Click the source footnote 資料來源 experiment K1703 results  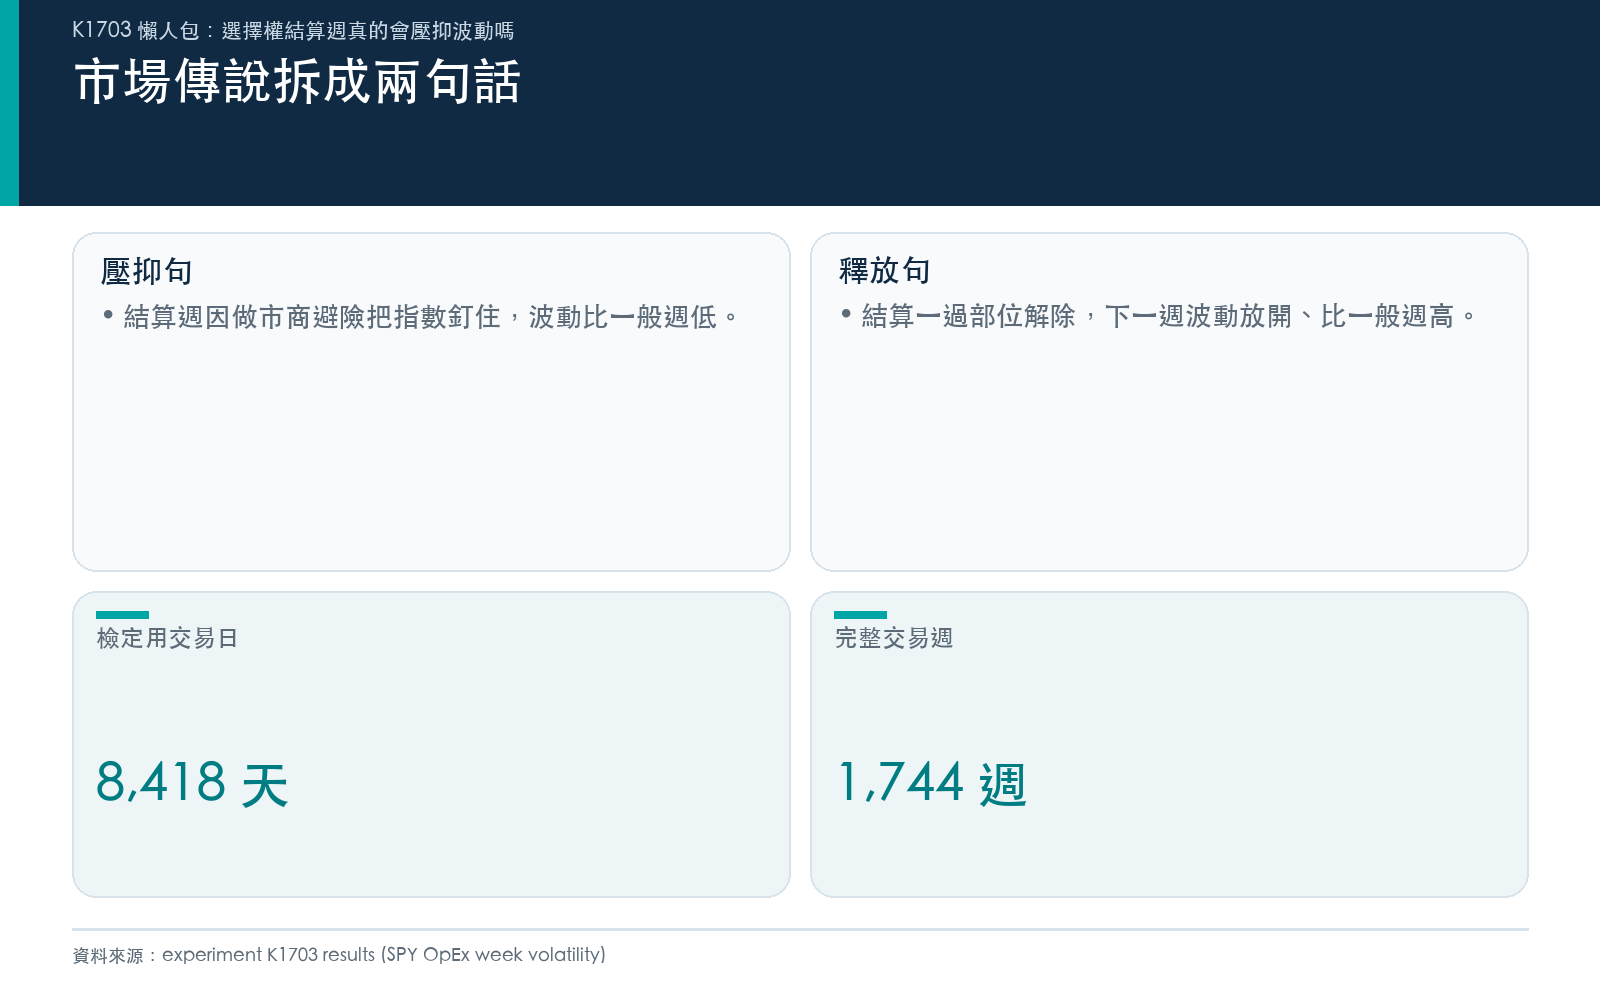click(339, 955)
